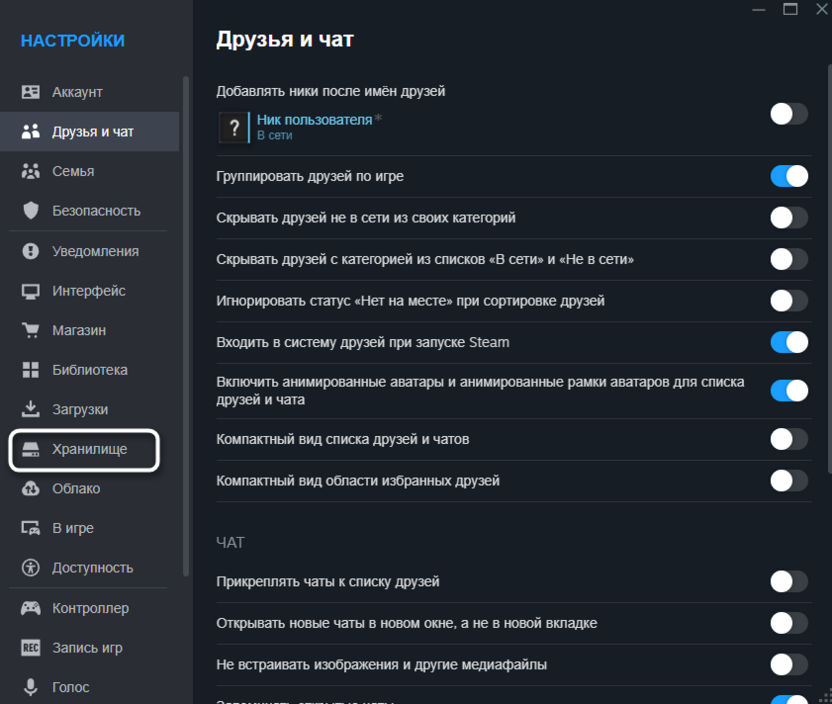This screenshot has width=832, height=704.
Task: Click the В игре overlay icon
Action: click(30, 528)
